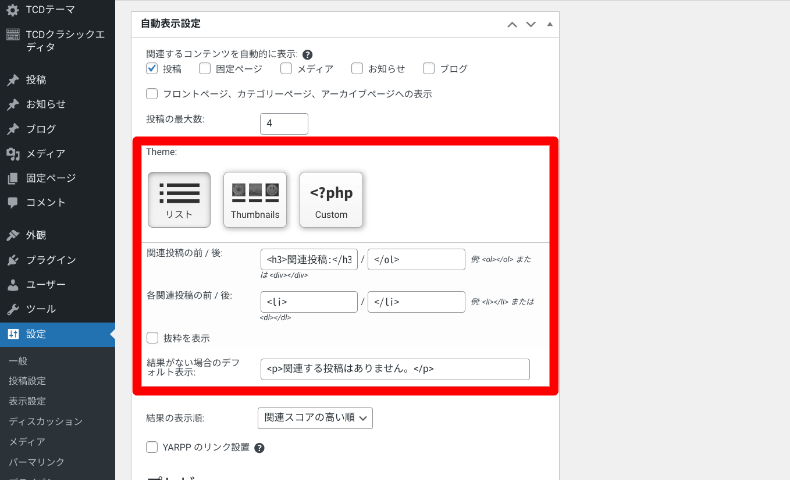Screen dimensions: 790x480
Task: Select the リスト list theme
Action: (179, 200)
